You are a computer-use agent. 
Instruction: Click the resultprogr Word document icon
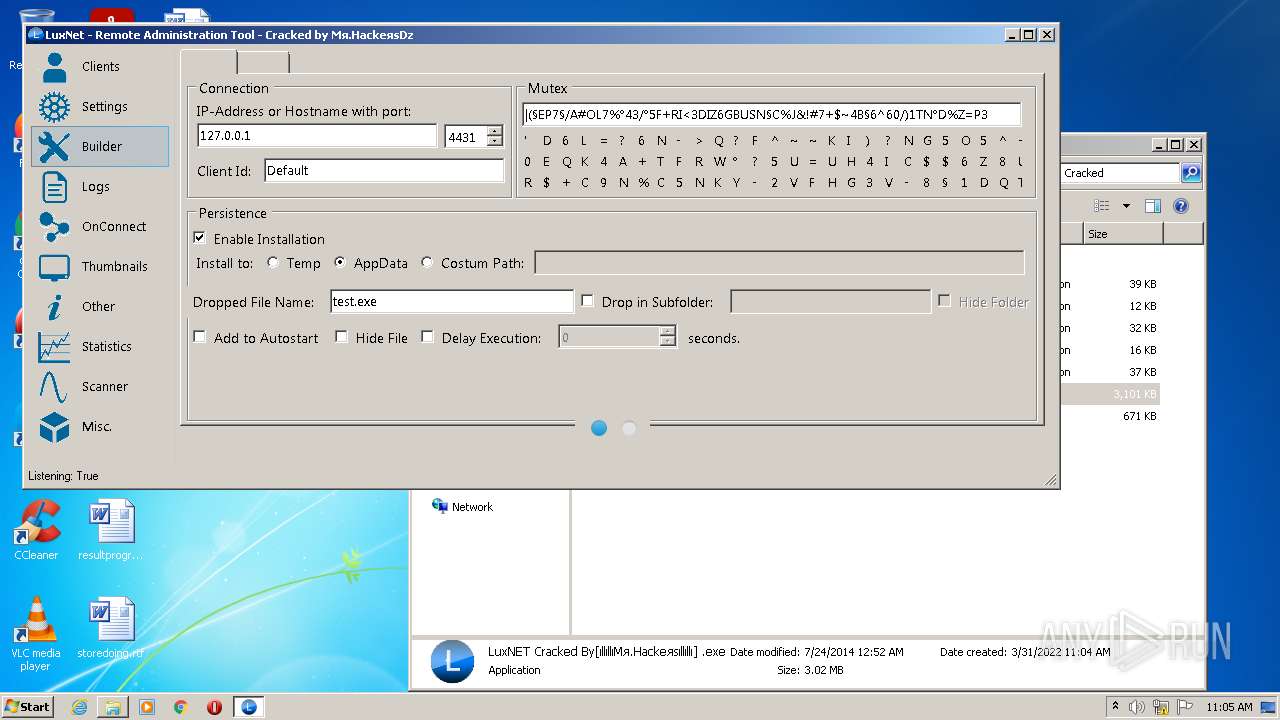tap(110, 530)
